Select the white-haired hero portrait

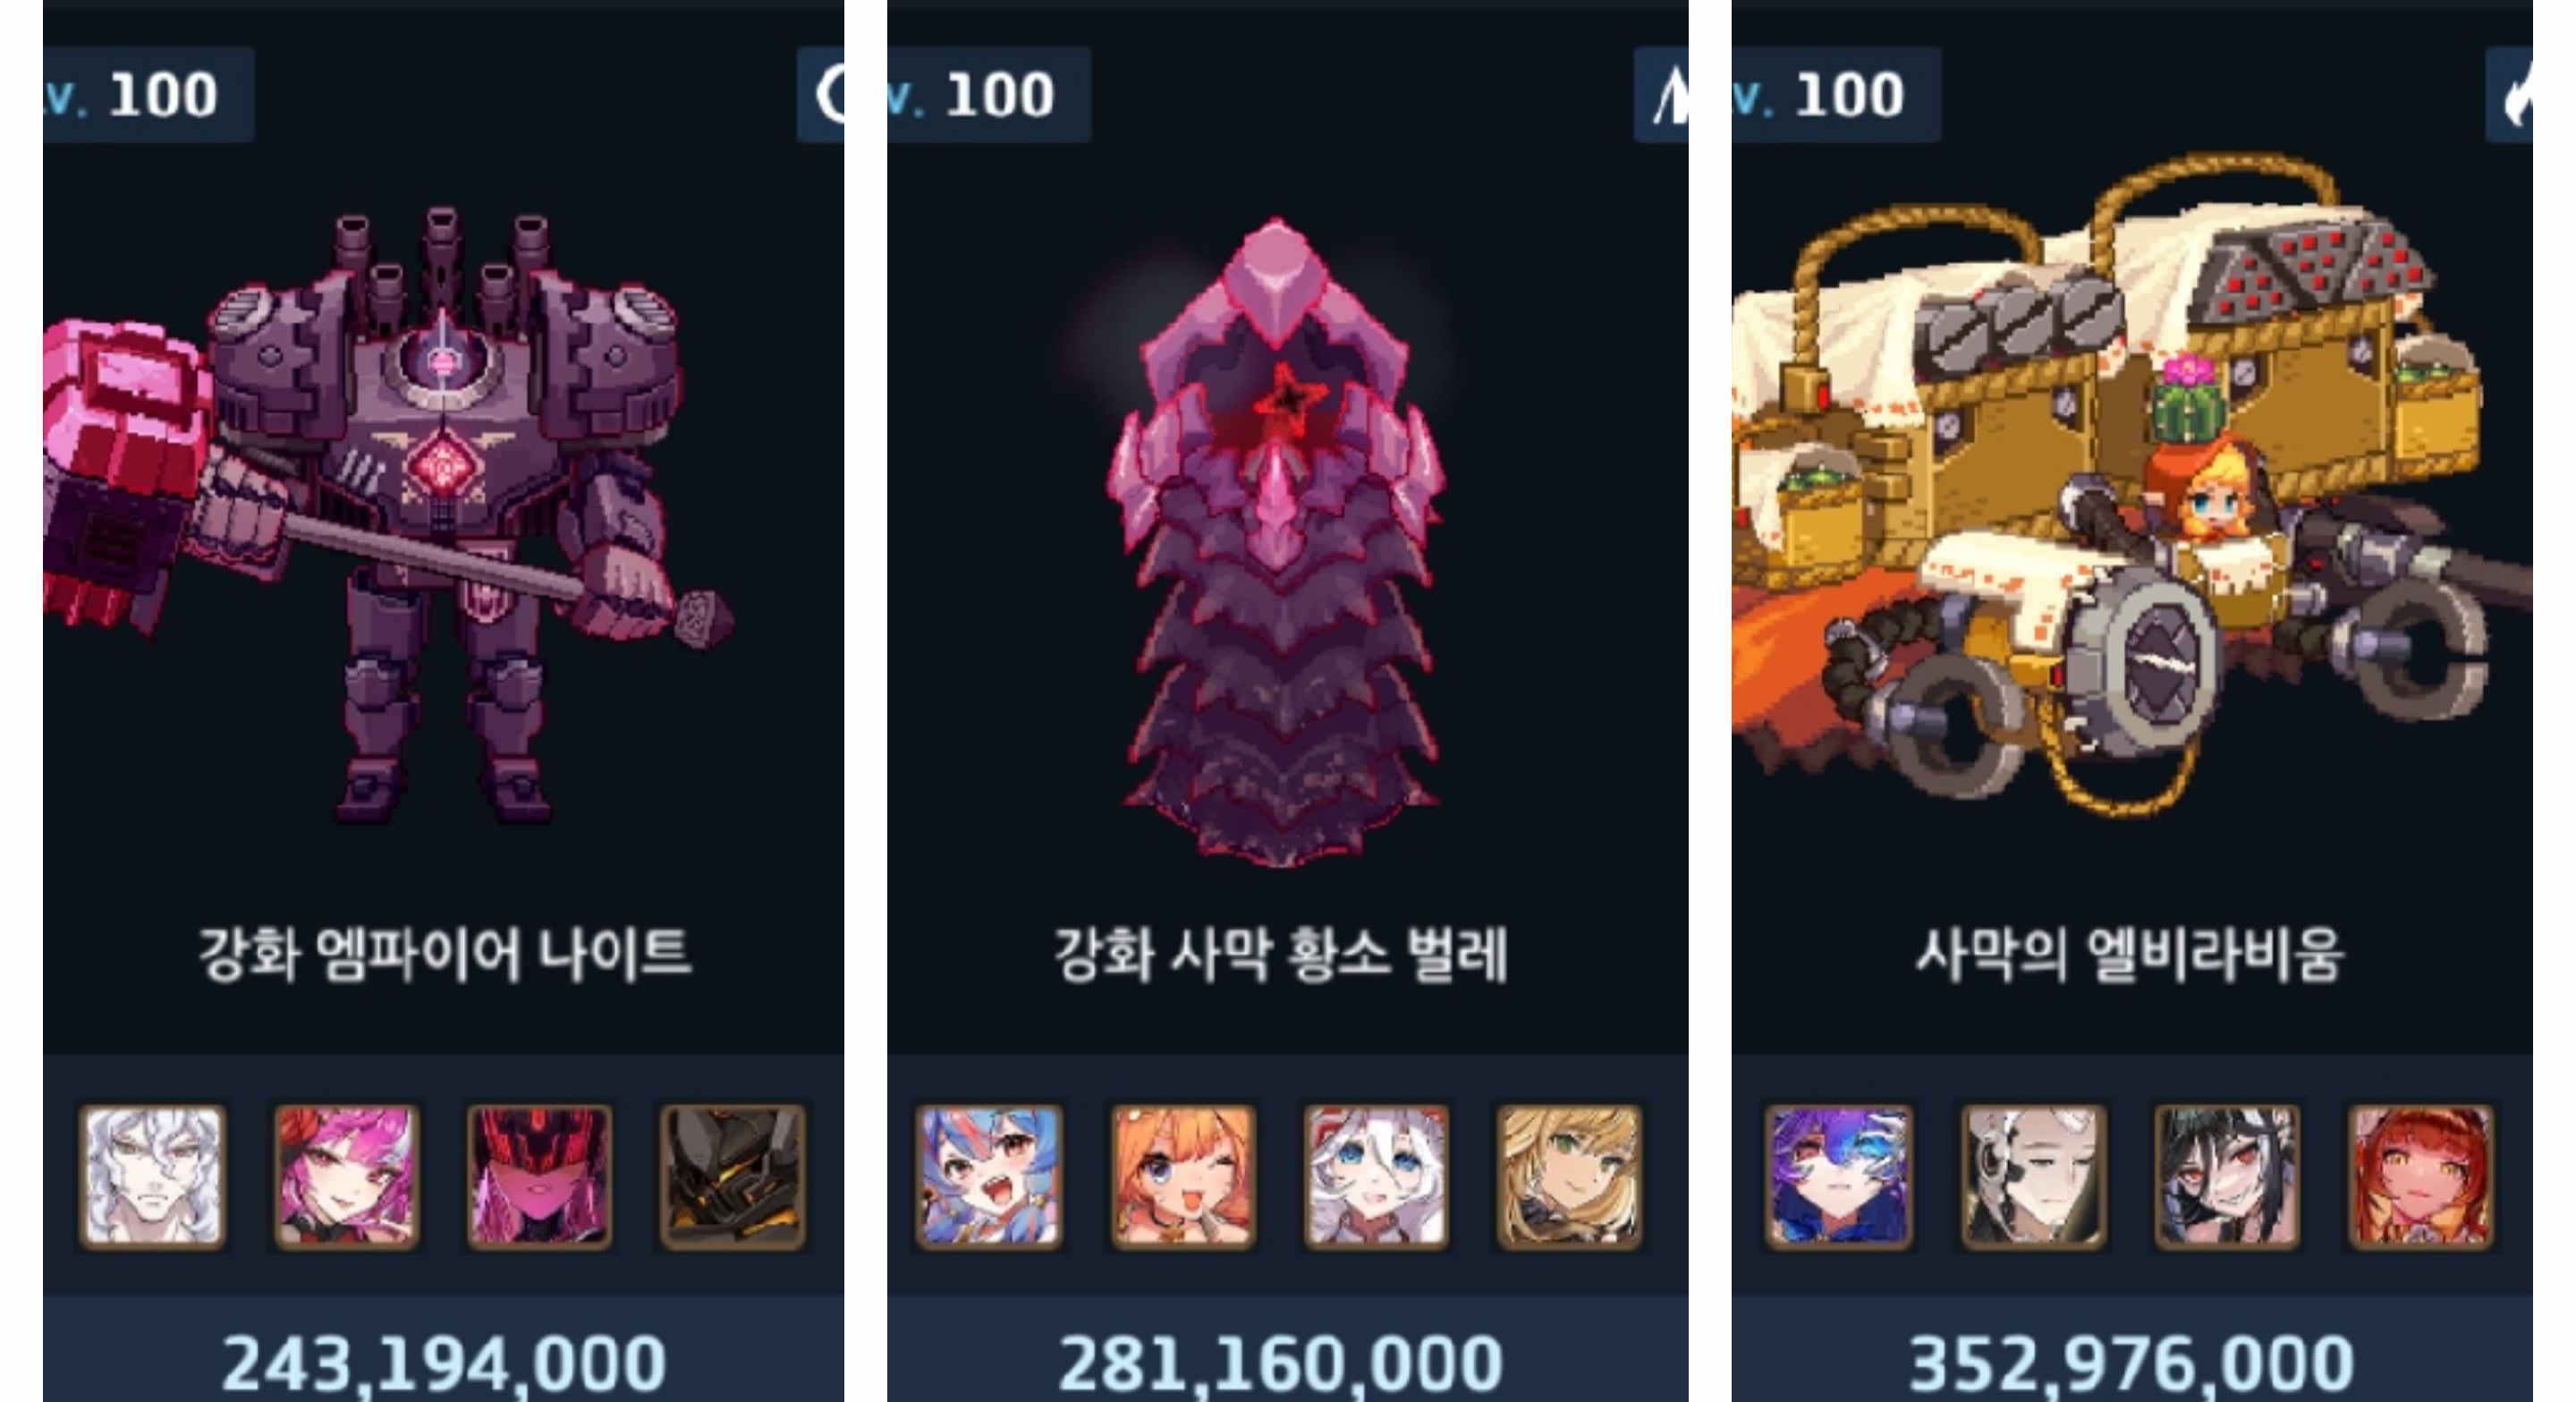click(153, 1176)
